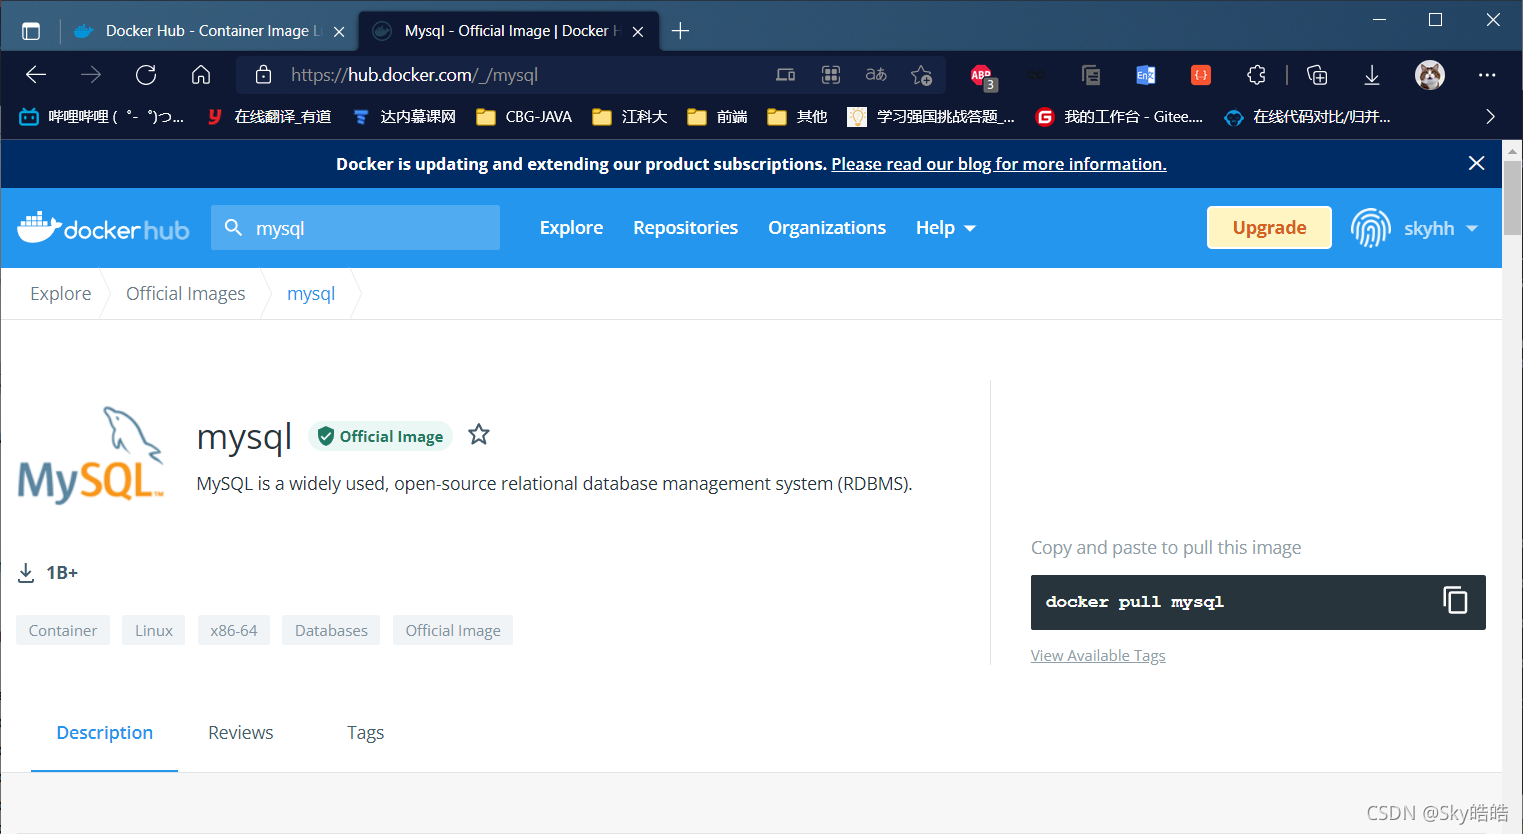Open the reading list extension icon
Screen dimensions: 1523x834
pos(1091,75)
